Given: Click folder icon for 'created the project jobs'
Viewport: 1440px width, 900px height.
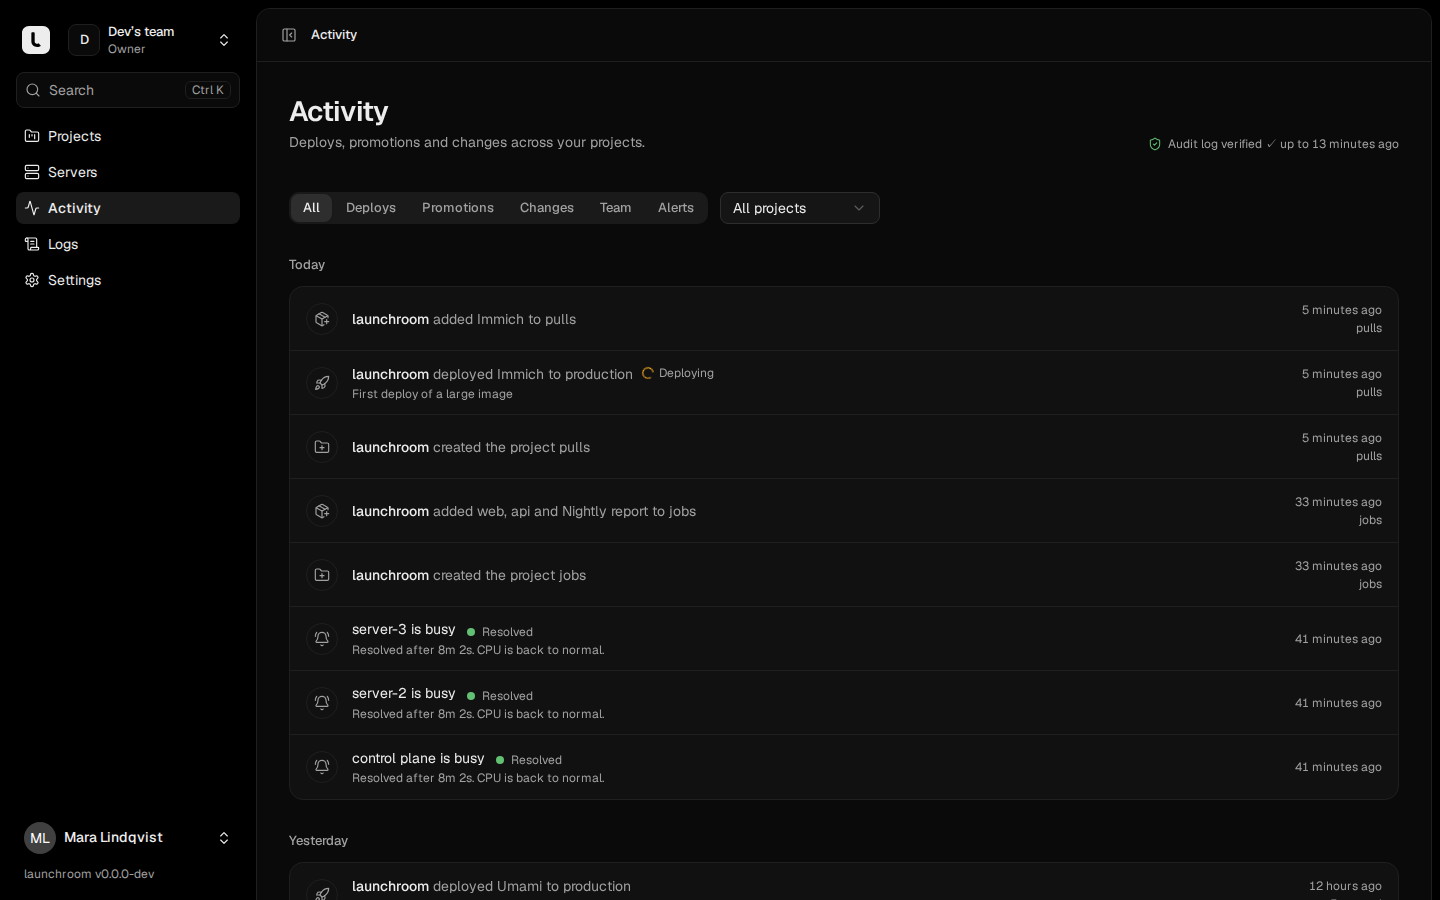Looking at the screenshot, I should click(x=322, y=575).
